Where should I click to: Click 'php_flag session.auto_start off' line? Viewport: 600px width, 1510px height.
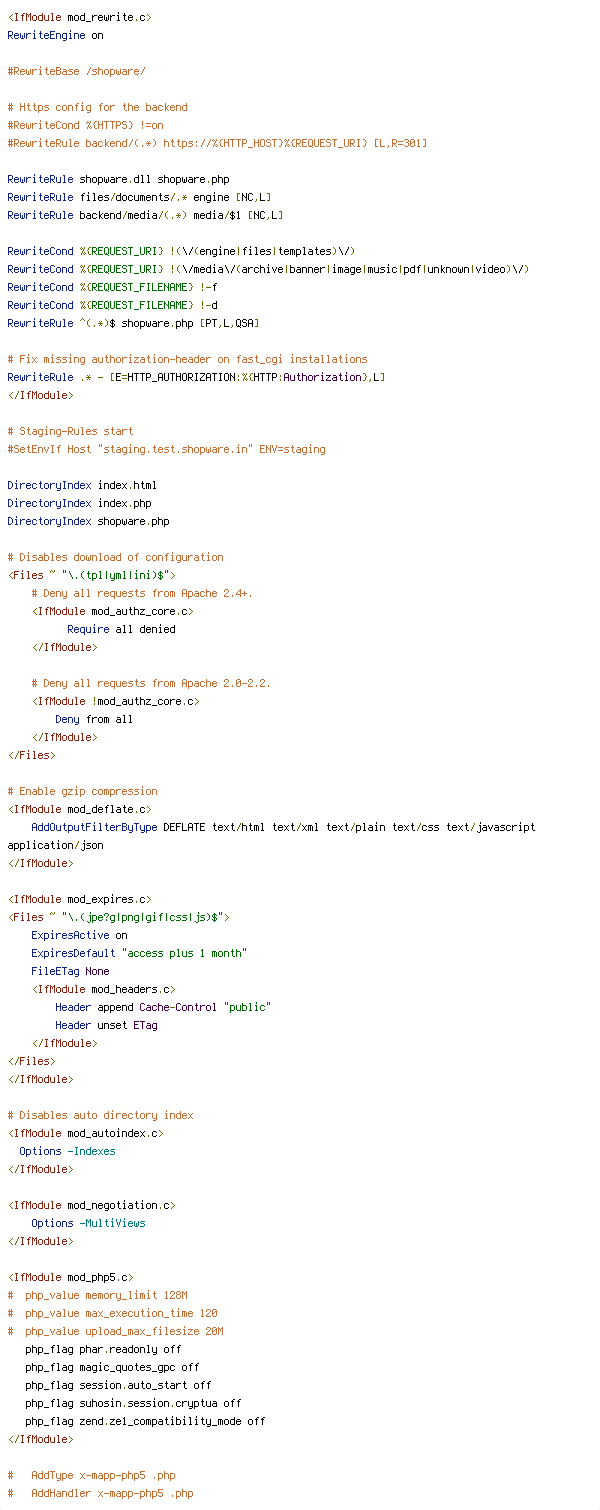(x=118, y=1385)
